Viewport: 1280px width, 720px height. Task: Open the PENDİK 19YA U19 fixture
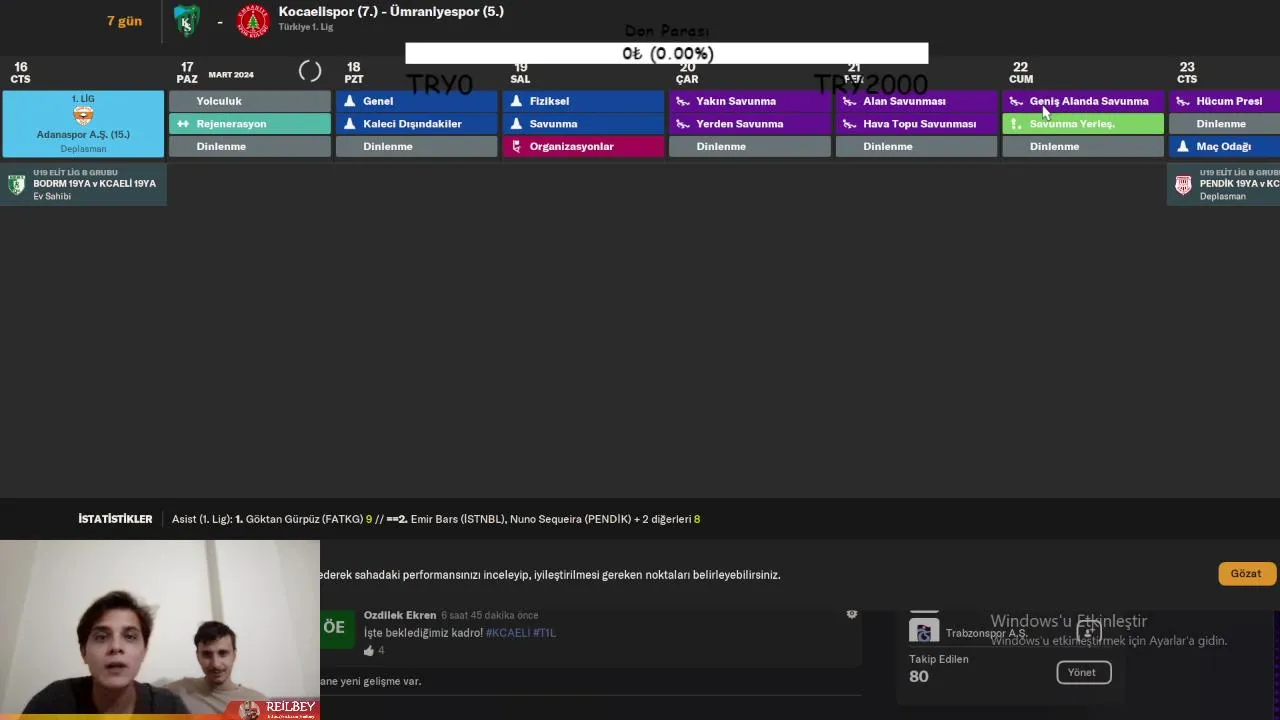pos(1223,184)
